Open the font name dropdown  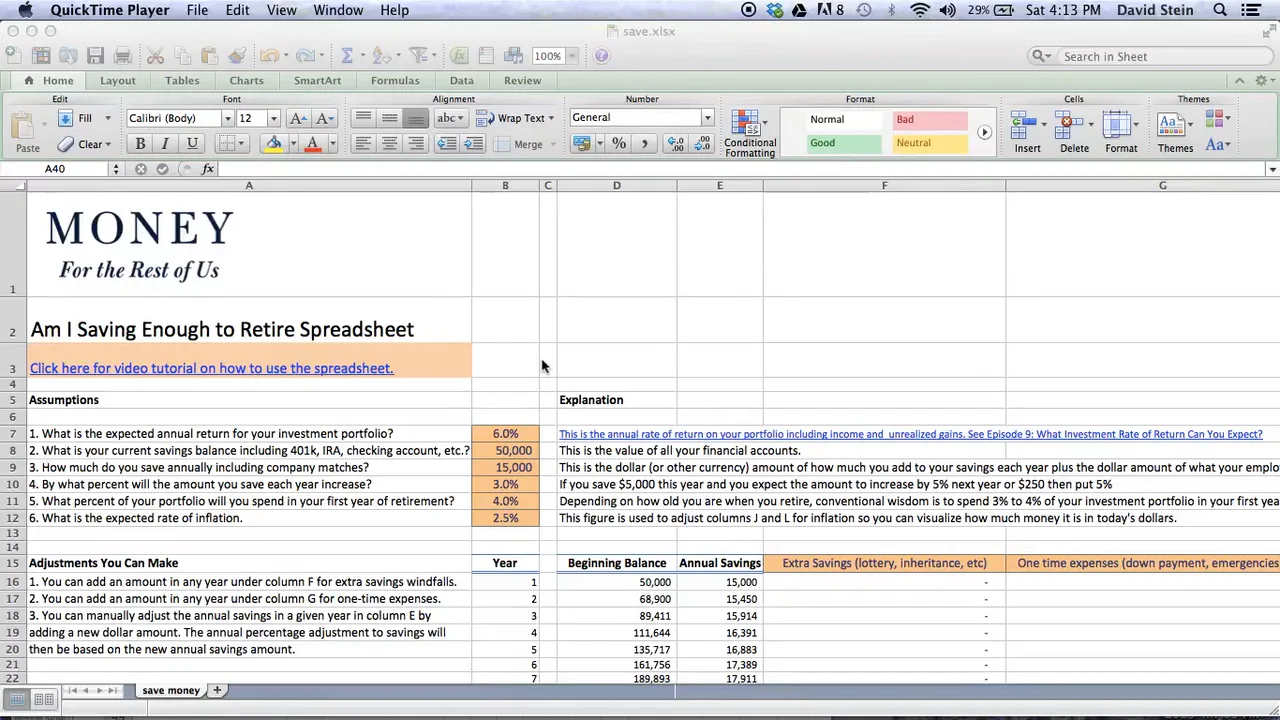[x=227, y=118]
